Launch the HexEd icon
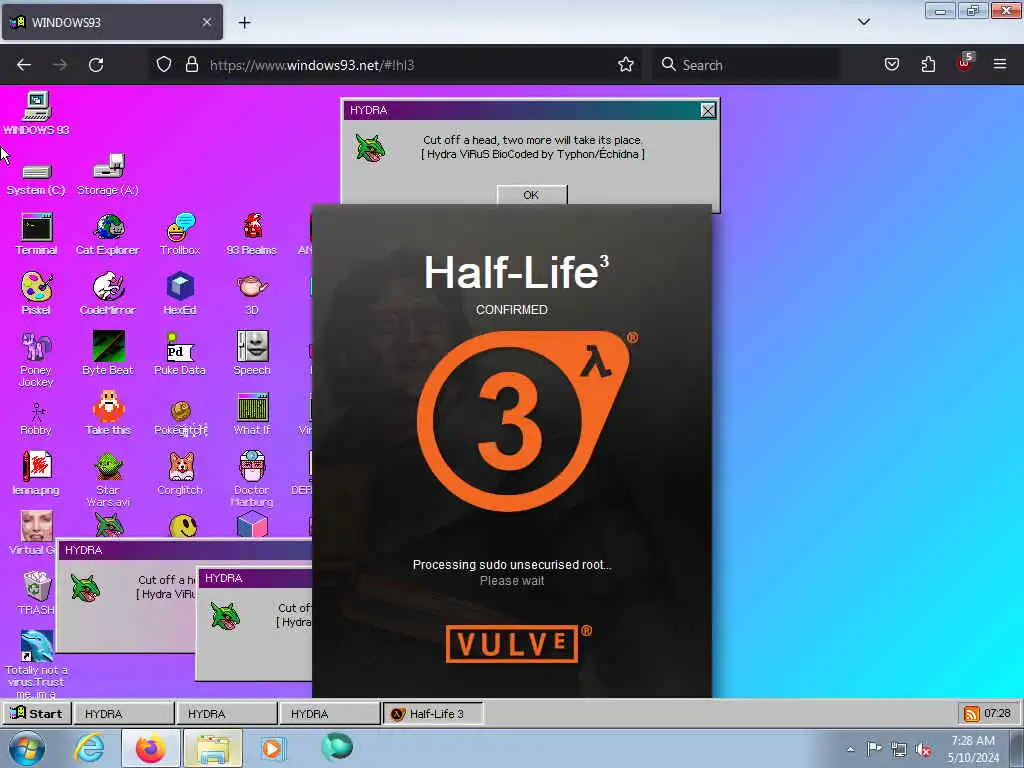 tap(180, 294)
